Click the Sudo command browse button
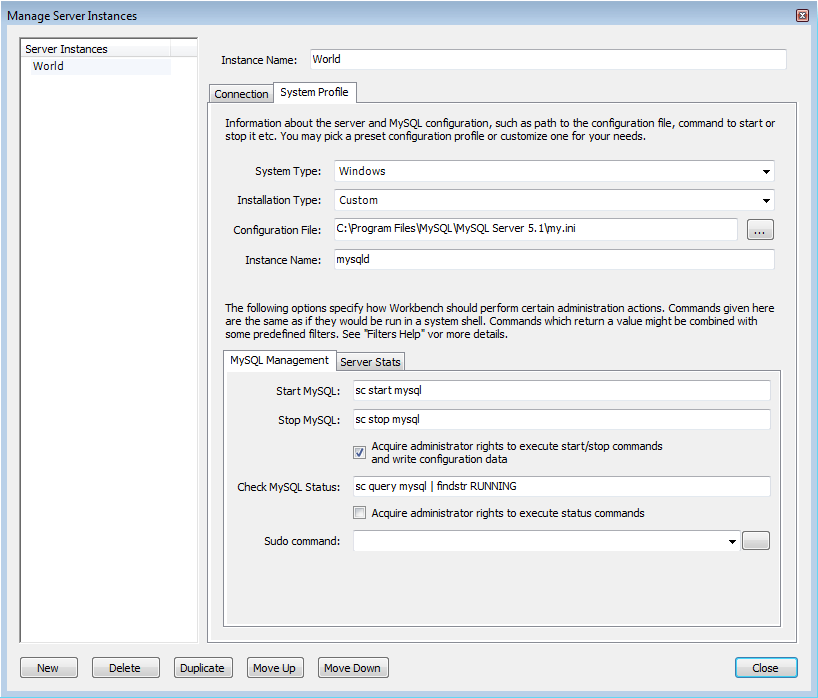The height and width of the screenshot is (698, 818). click(756, 540)
